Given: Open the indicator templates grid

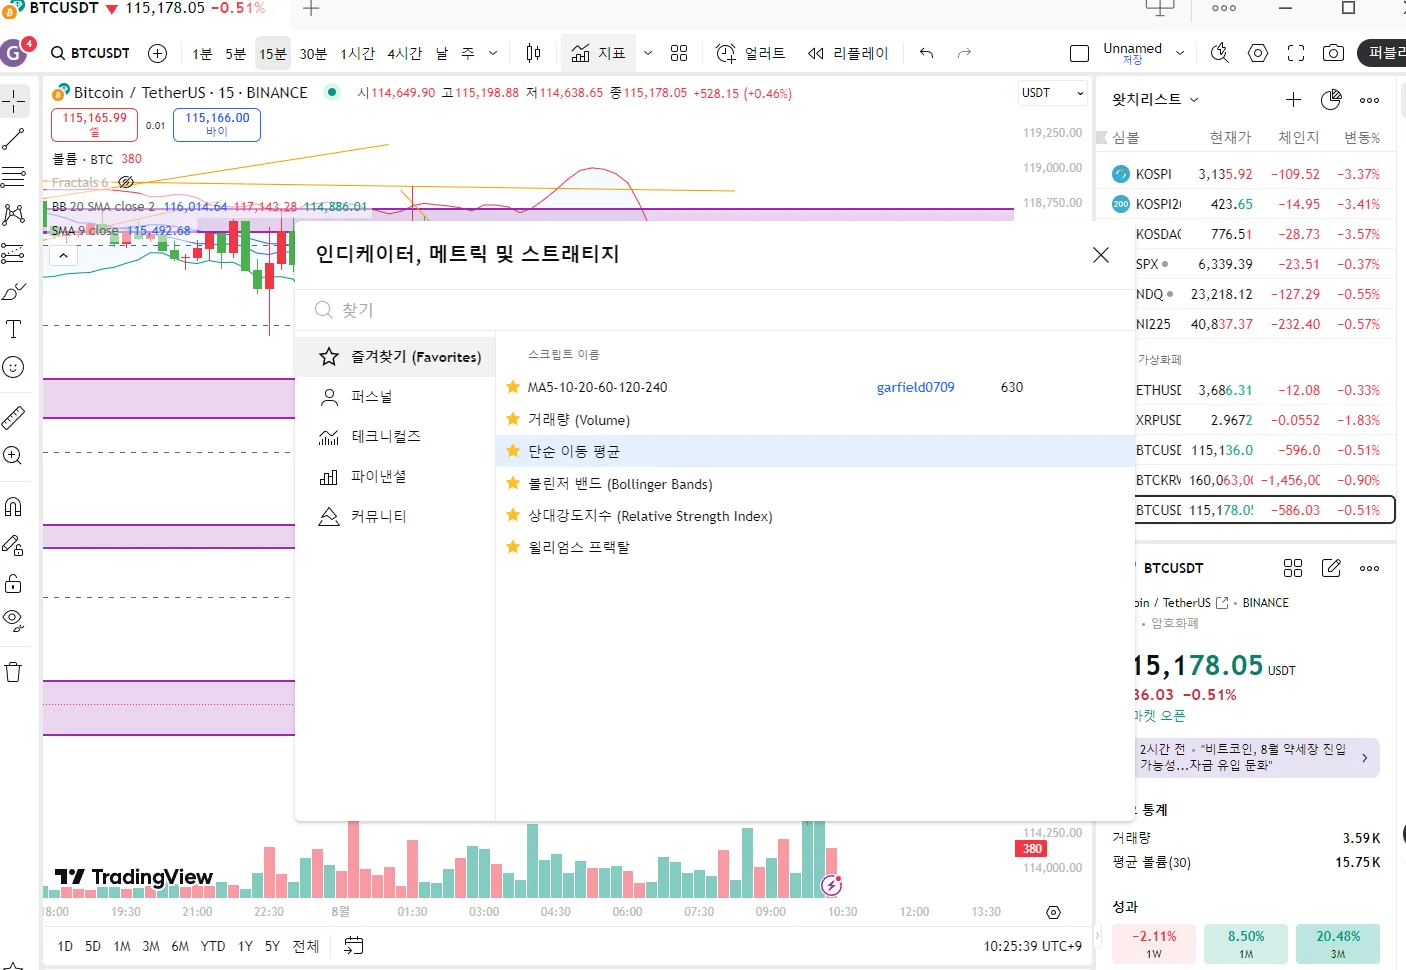Looking at the screenshot, I should (679, 53).
